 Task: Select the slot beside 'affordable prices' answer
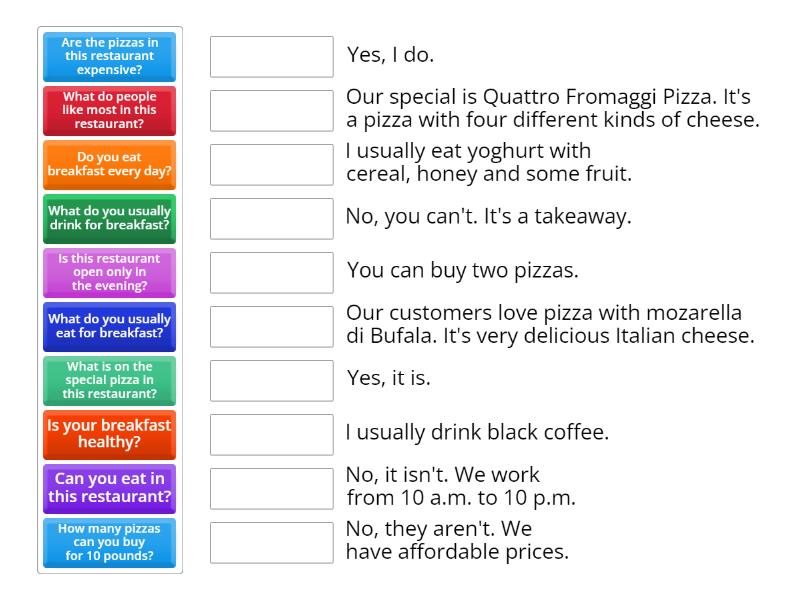point(272,543)
